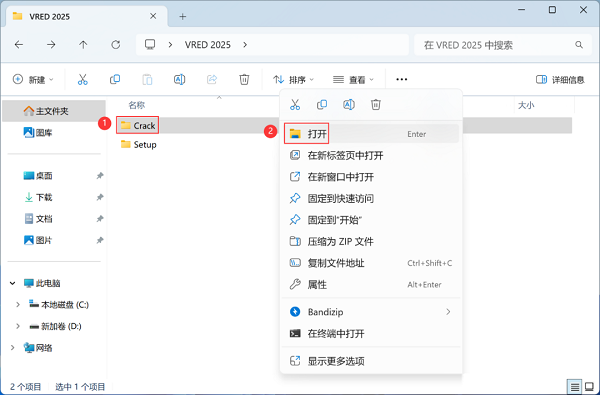Expand the chevron after VRED 2025 in address bar

(x=245, y=45)
